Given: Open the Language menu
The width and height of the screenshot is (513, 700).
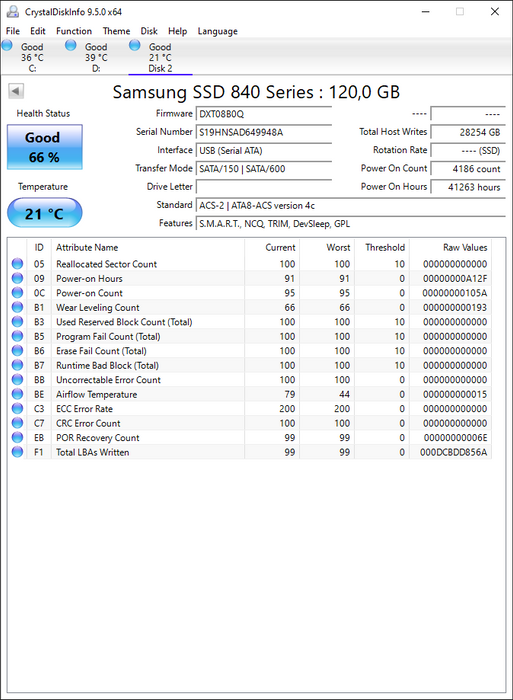Looking at the screenshot, I should coord(217,31).
